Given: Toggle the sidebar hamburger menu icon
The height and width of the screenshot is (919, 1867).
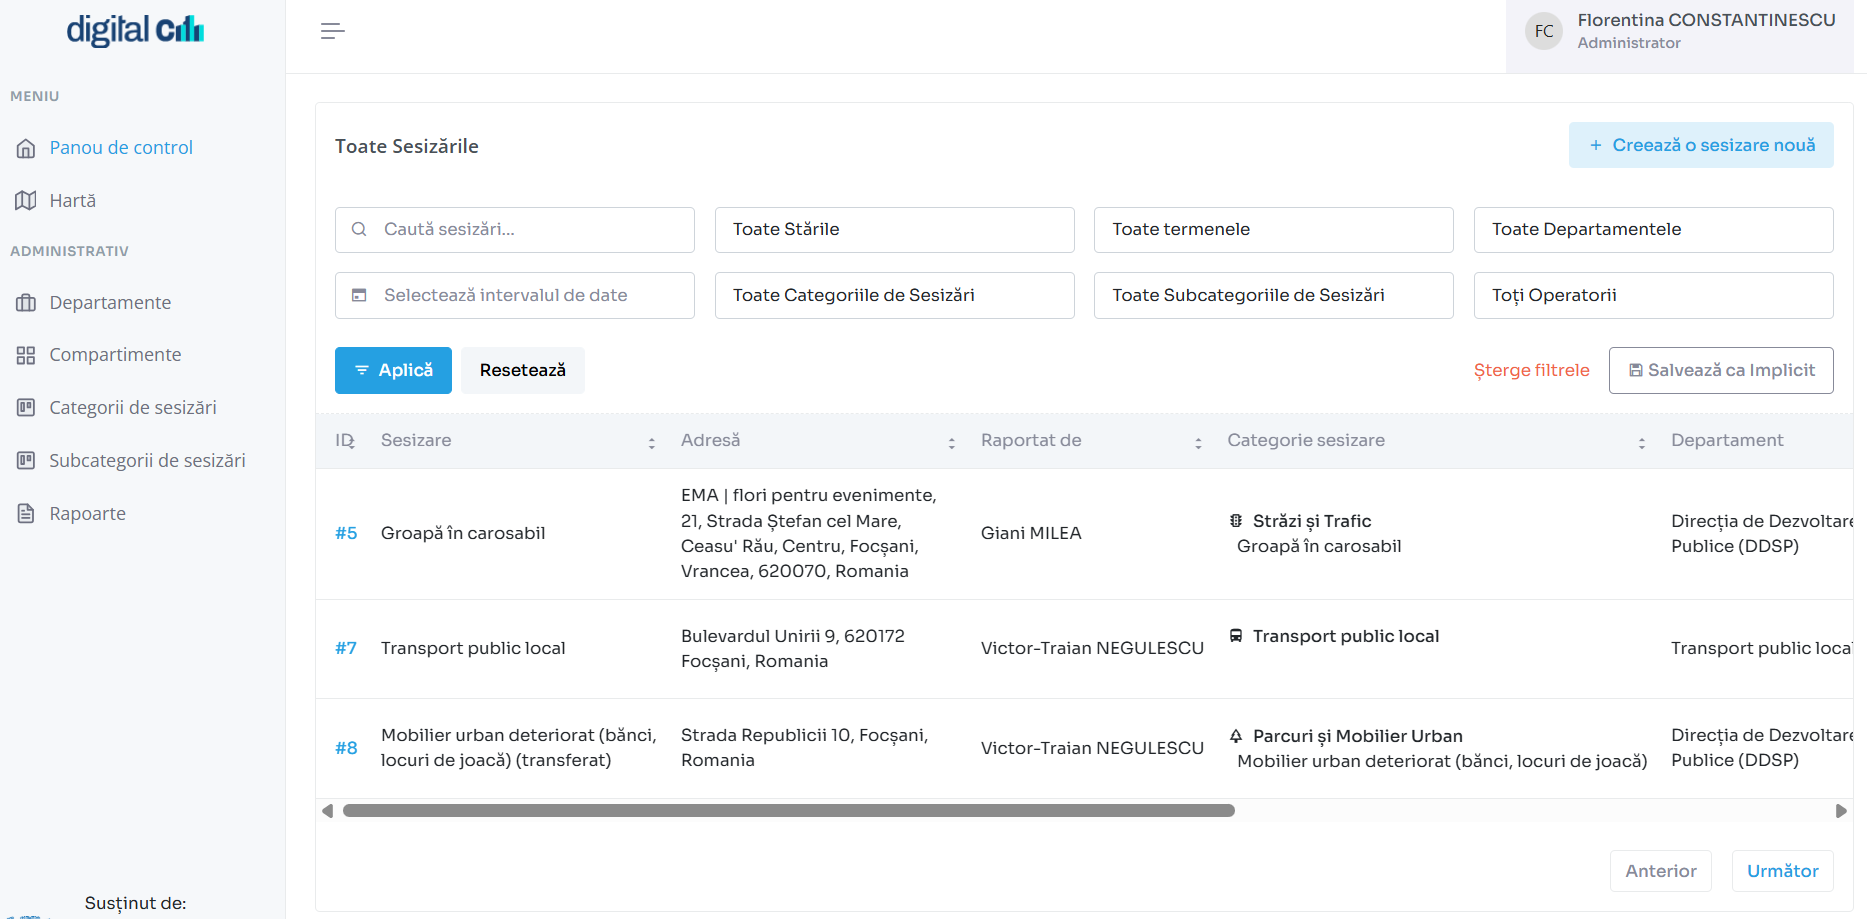Looking at the screenshot, I should pos(332,31).
